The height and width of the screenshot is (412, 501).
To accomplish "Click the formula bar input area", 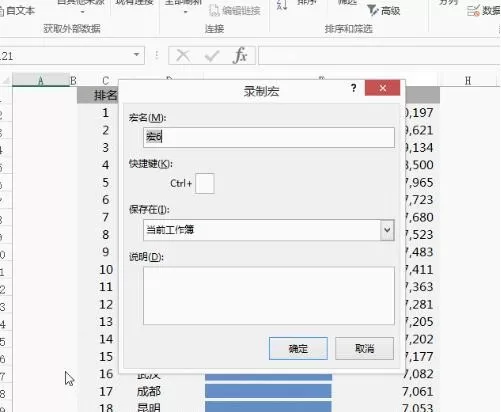I will [379, 55].
